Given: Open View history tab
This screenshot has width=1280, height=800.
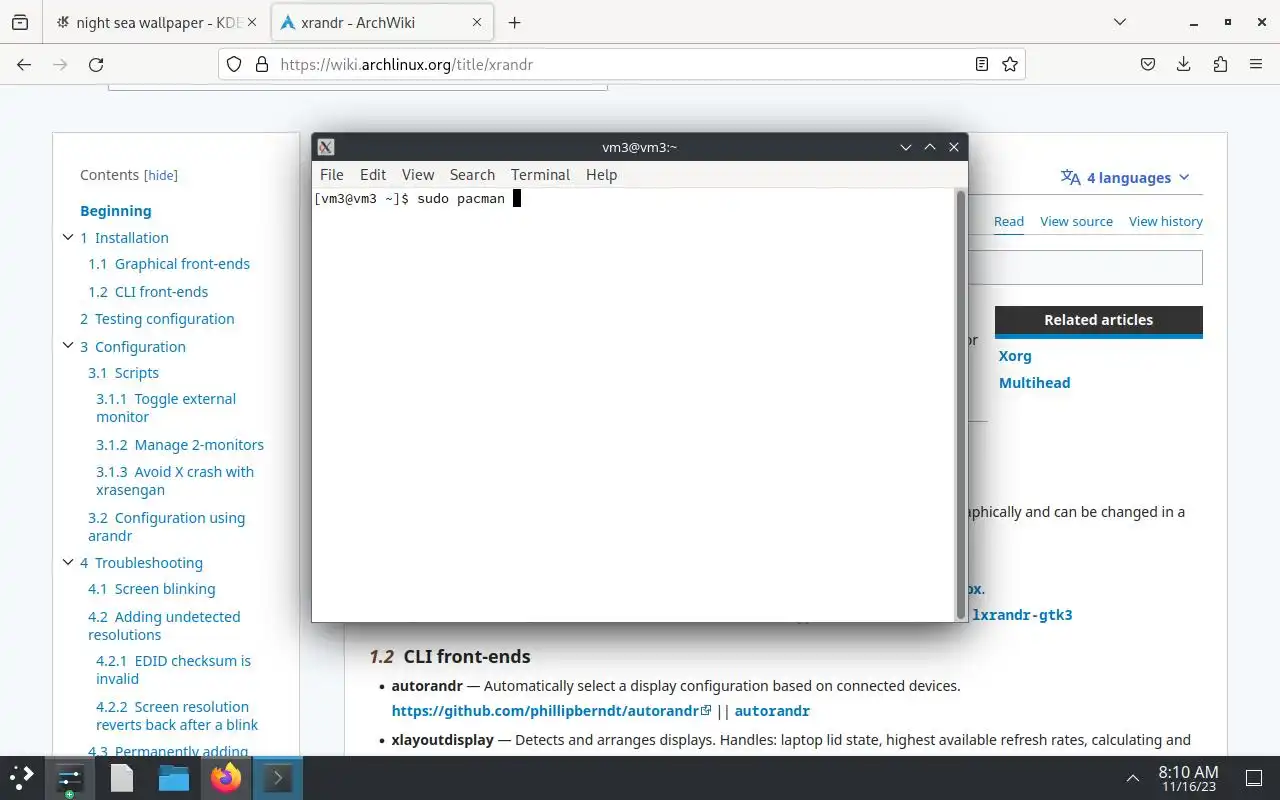Looking at the screenshot, I should click(1166, 221).
